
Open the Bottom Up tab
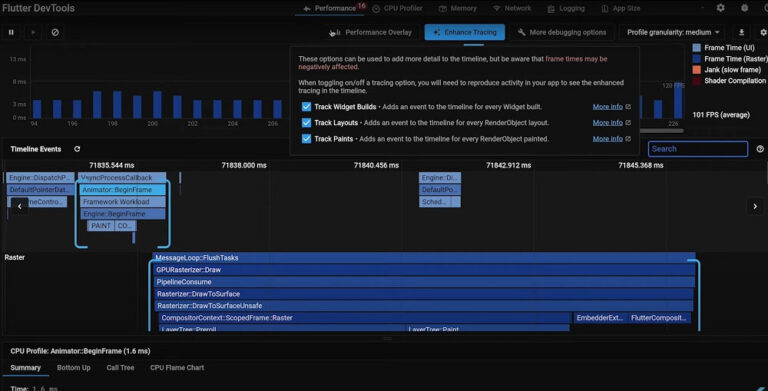[73, 367]
